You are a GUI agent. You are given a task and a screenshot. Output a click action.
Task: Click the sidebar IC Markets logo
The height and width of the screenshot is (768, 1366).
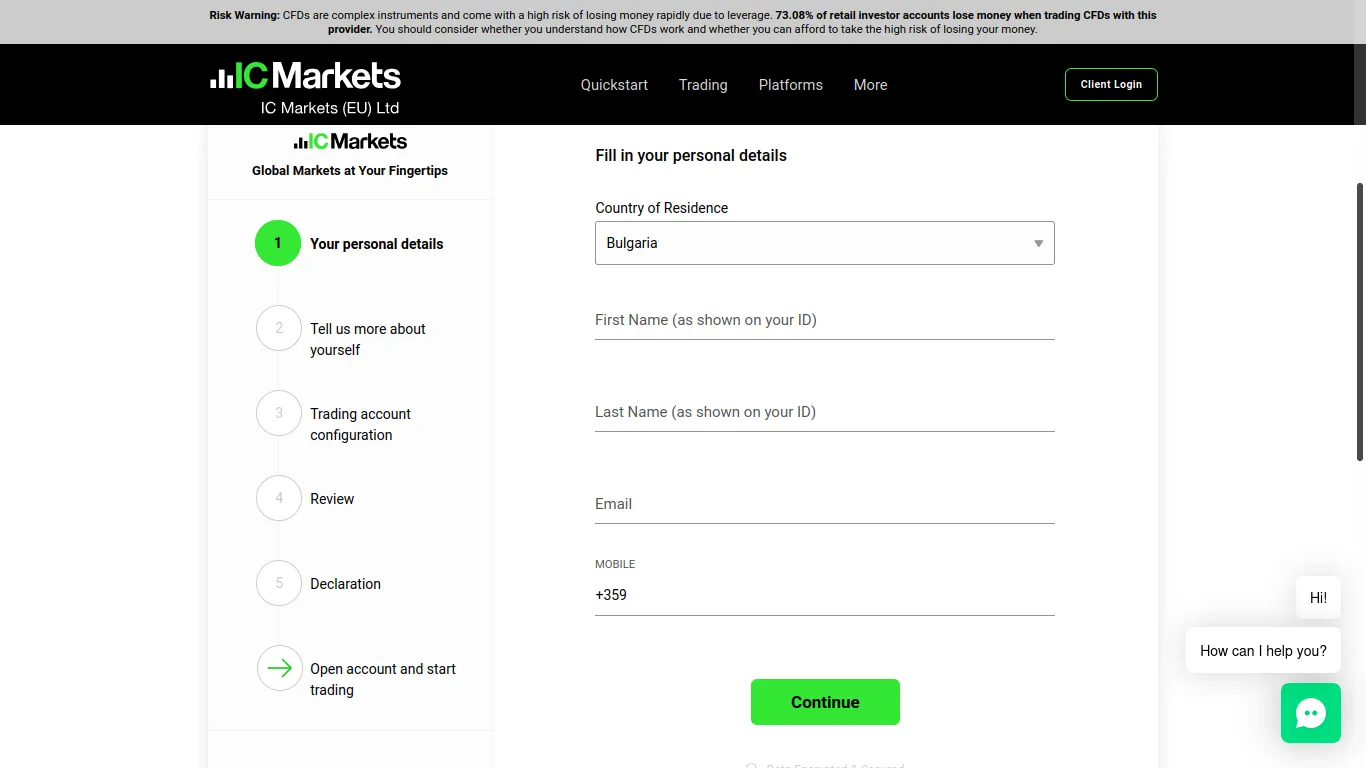click(350, 141)
